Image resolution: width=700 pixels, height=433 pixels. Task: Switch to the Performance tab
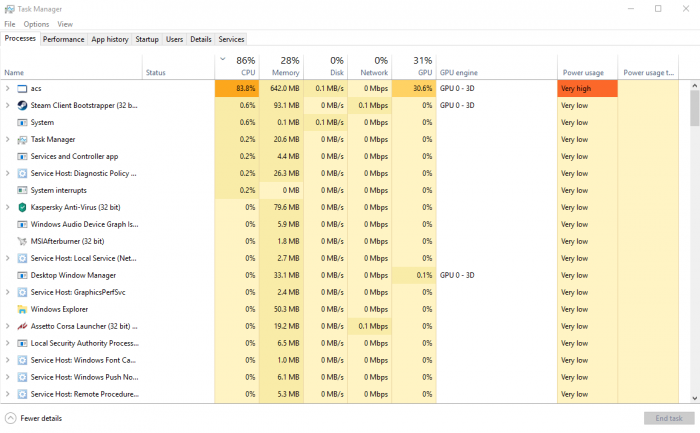pos(63,39)
